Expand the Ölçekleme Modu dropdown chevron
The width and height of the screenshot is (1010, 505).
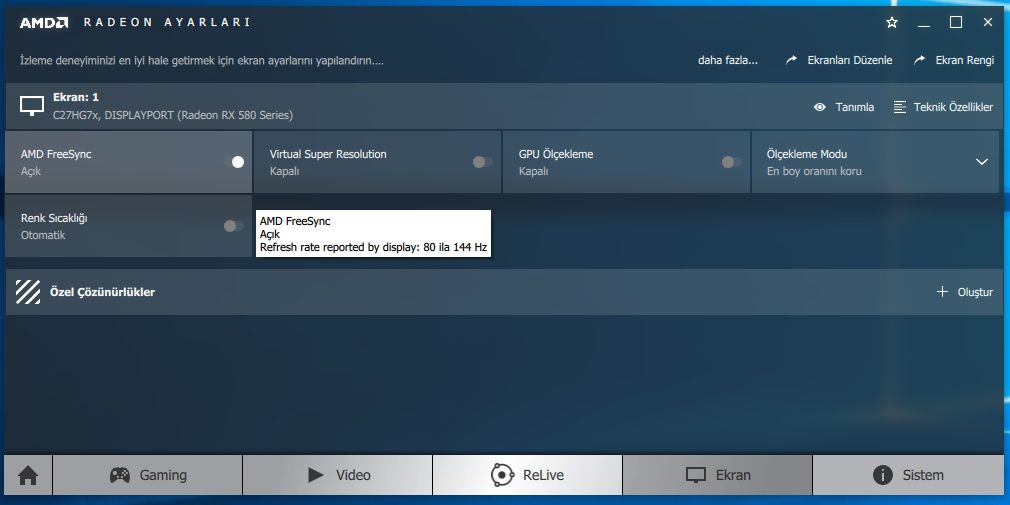pos(982,162)
